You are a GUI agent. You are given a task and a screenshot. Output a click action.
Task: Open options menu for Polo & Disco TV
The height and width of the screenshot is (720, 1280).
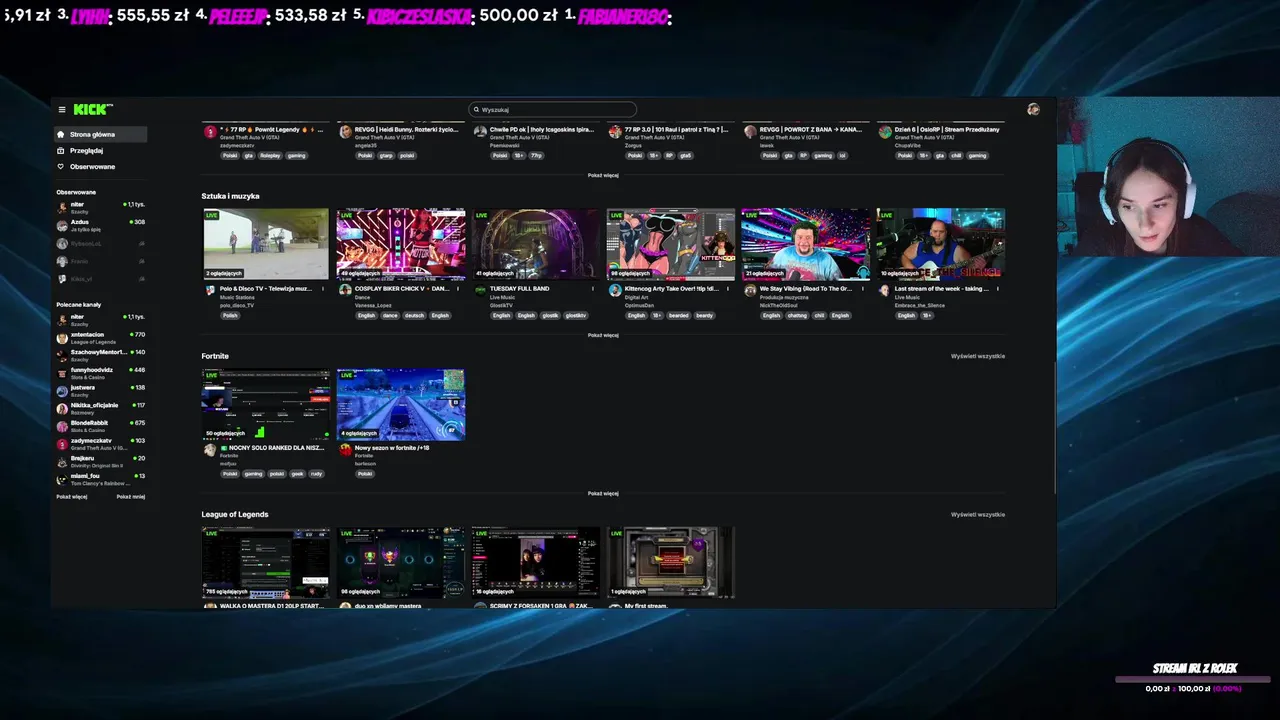[323, 289]
